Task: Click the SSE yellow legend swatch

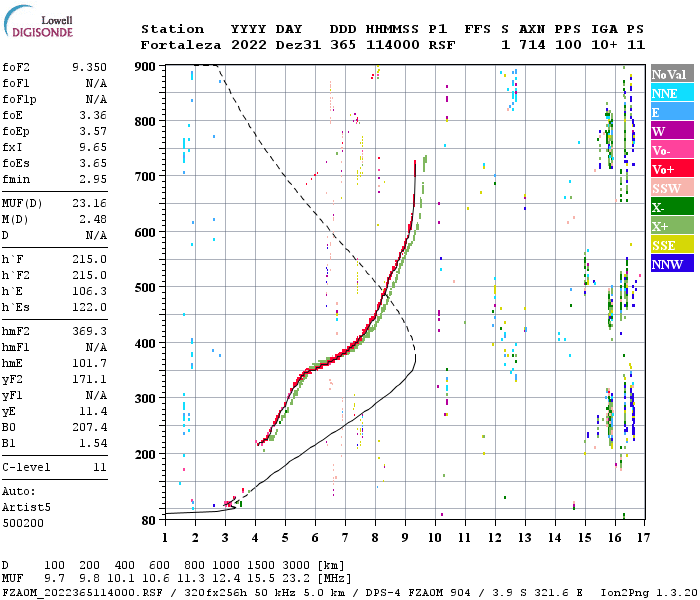Action: (672, 245)
